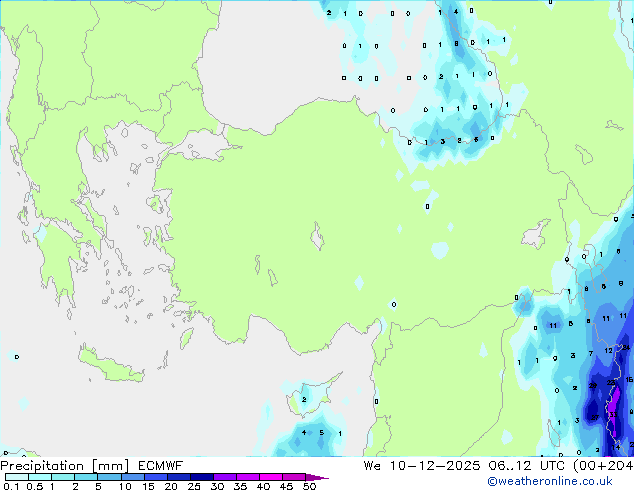Click the legend value label '0.1'

[x=11, y=486]
